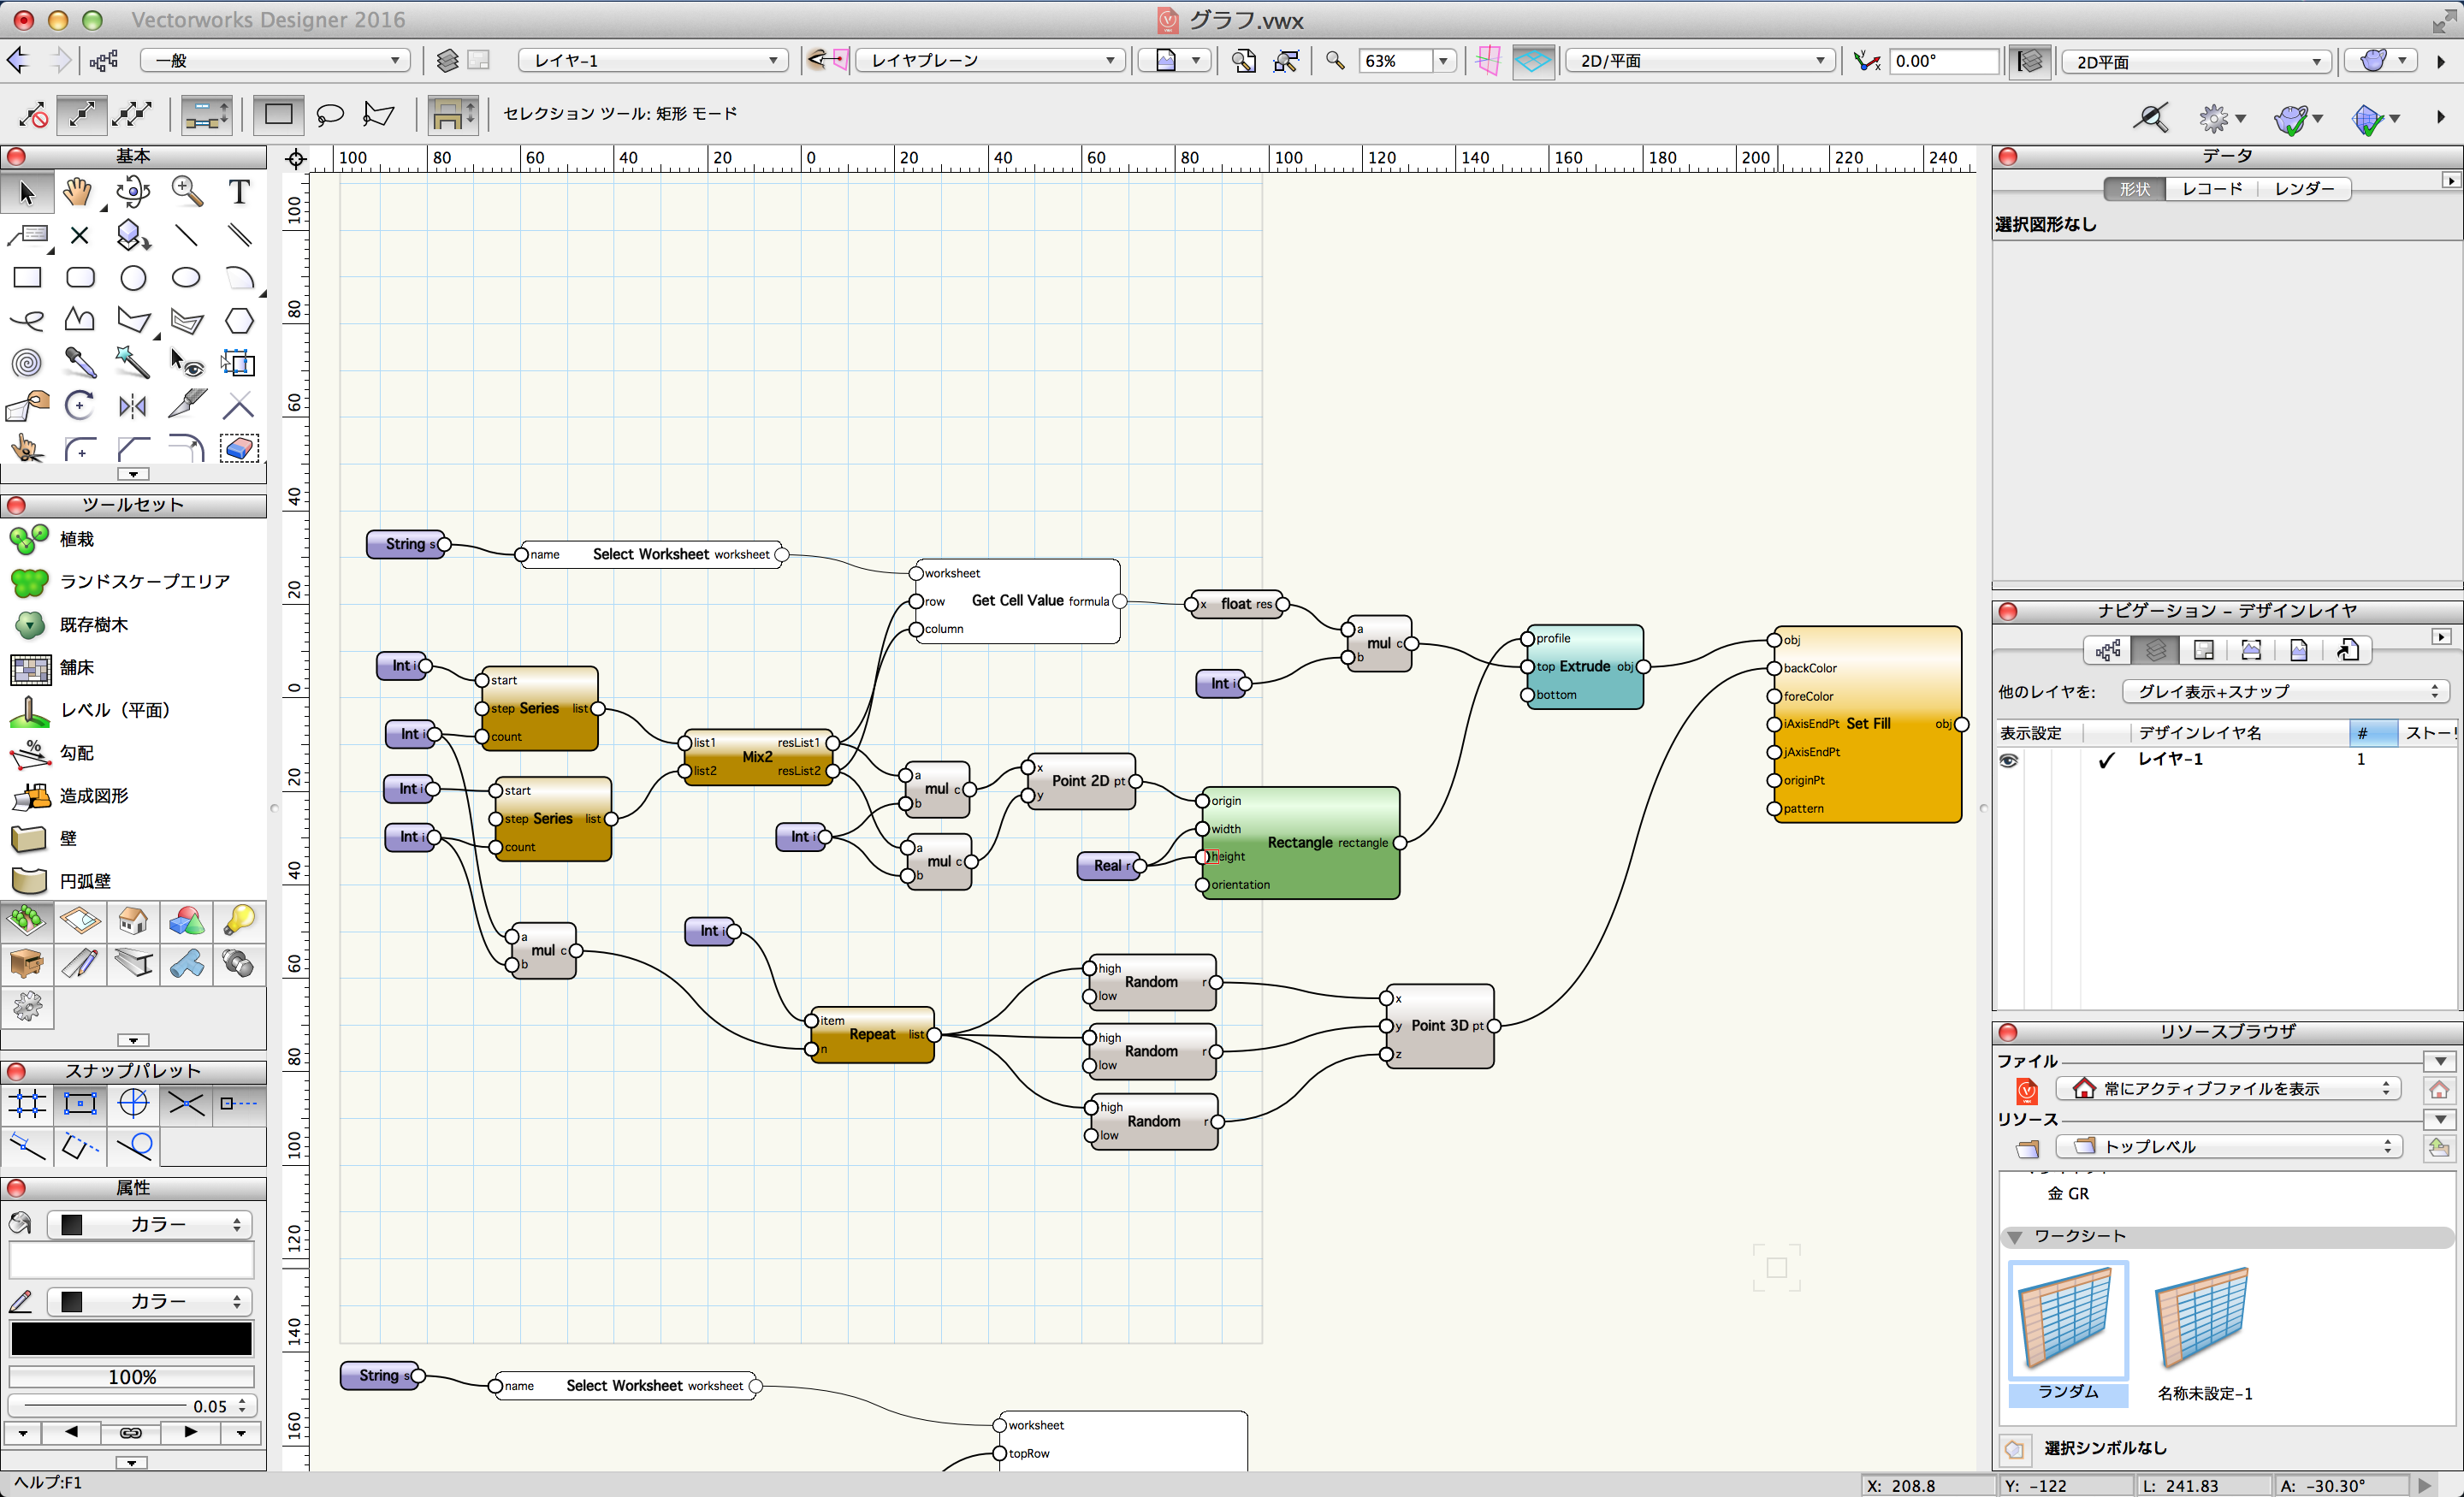Open the トップレベル resource dropdown
The width and height of the screenshot is (2464, 1497).
[2228, 1146]
